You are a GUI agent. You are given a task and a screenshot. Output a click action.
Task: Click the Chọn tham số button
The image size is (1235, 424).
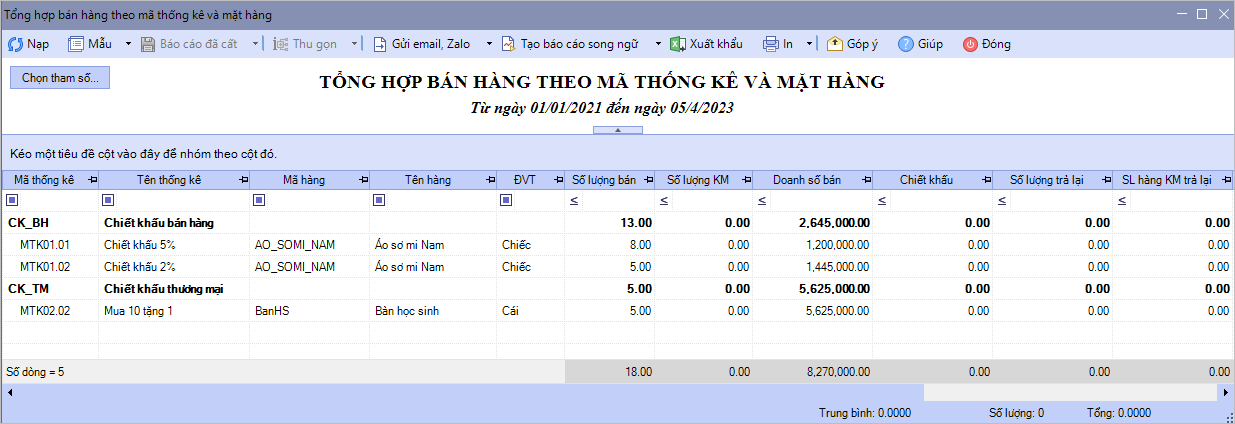coord(60,79)
